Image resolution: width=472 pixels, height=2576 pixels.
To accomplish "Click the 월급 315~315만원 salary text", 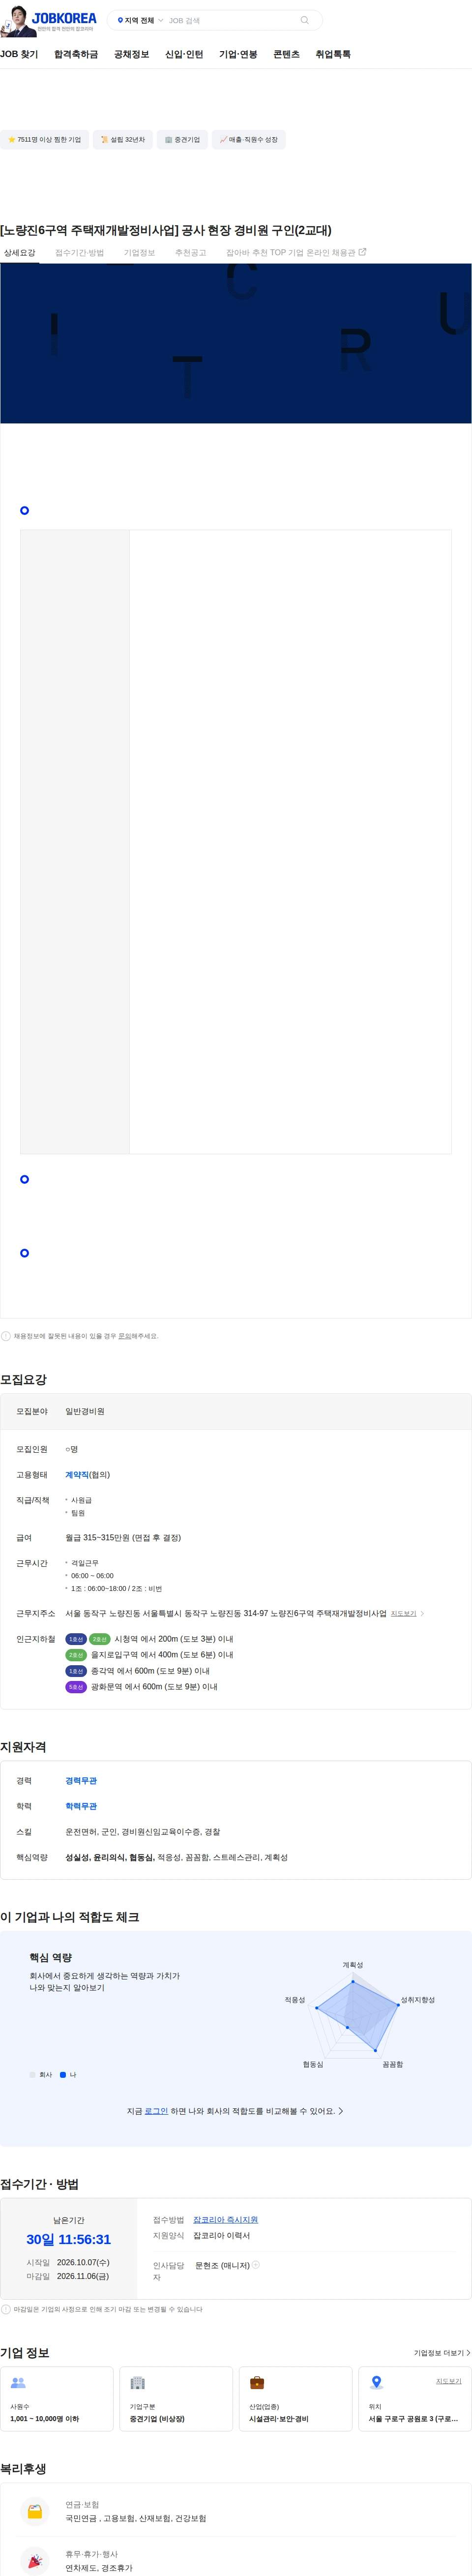I will click(123, 1538).
